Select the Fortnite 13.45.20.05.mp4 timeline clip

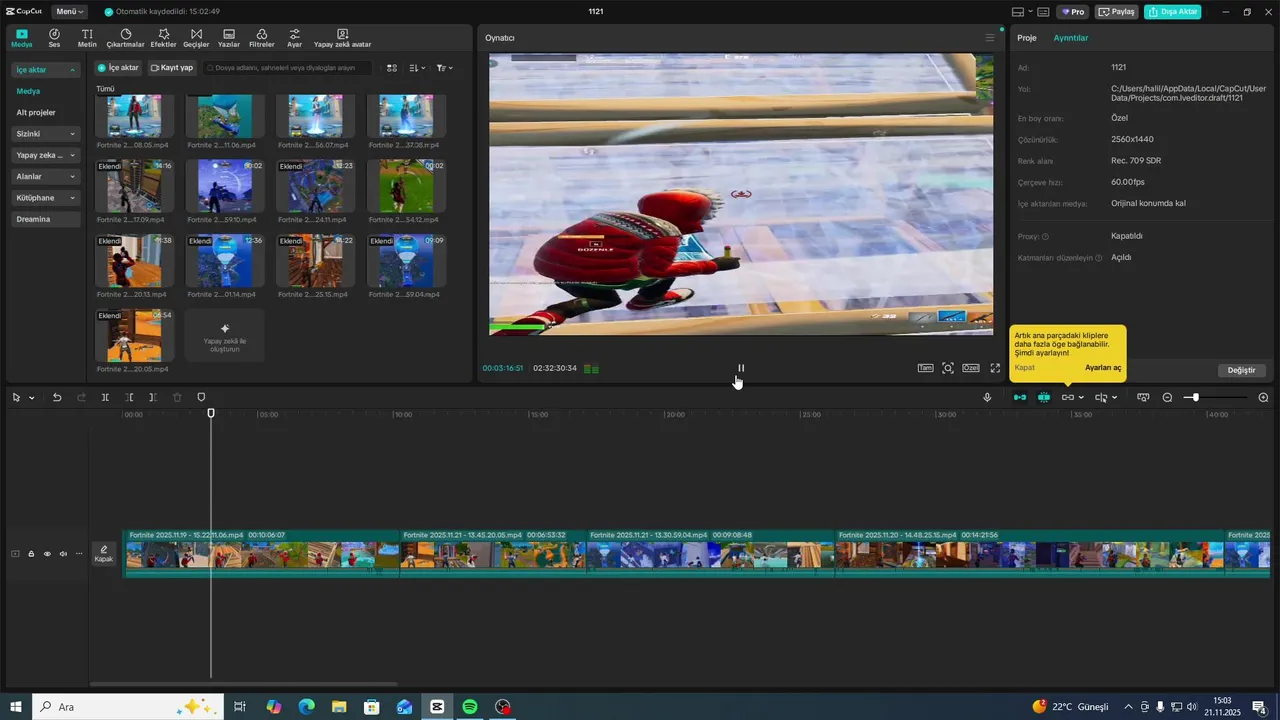pyautogui.click(x=493, y=553)
